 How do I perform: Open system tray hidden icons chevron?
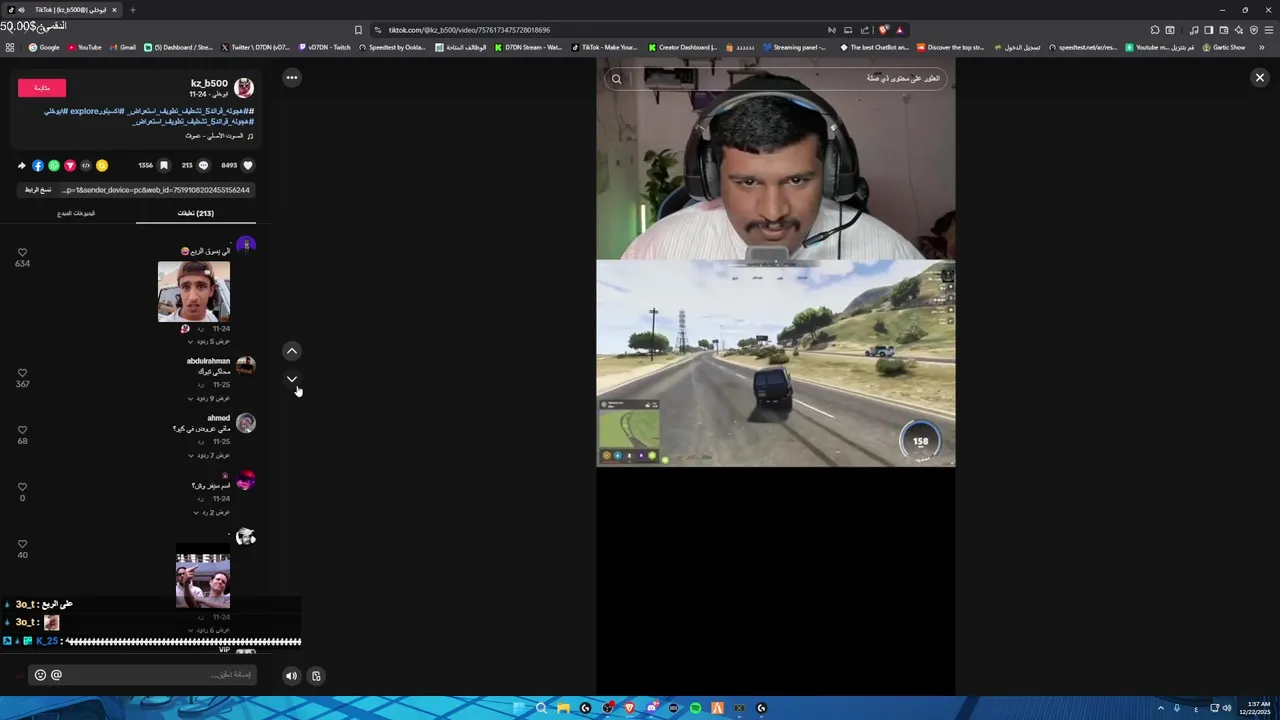point(1160,708)
